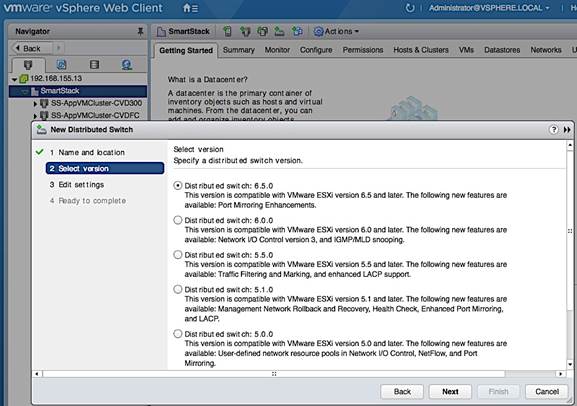Open the Administrator@VSPHERE.LOCAL dropdown
This screenshot has height=406, width=577.
click(489, 8)
